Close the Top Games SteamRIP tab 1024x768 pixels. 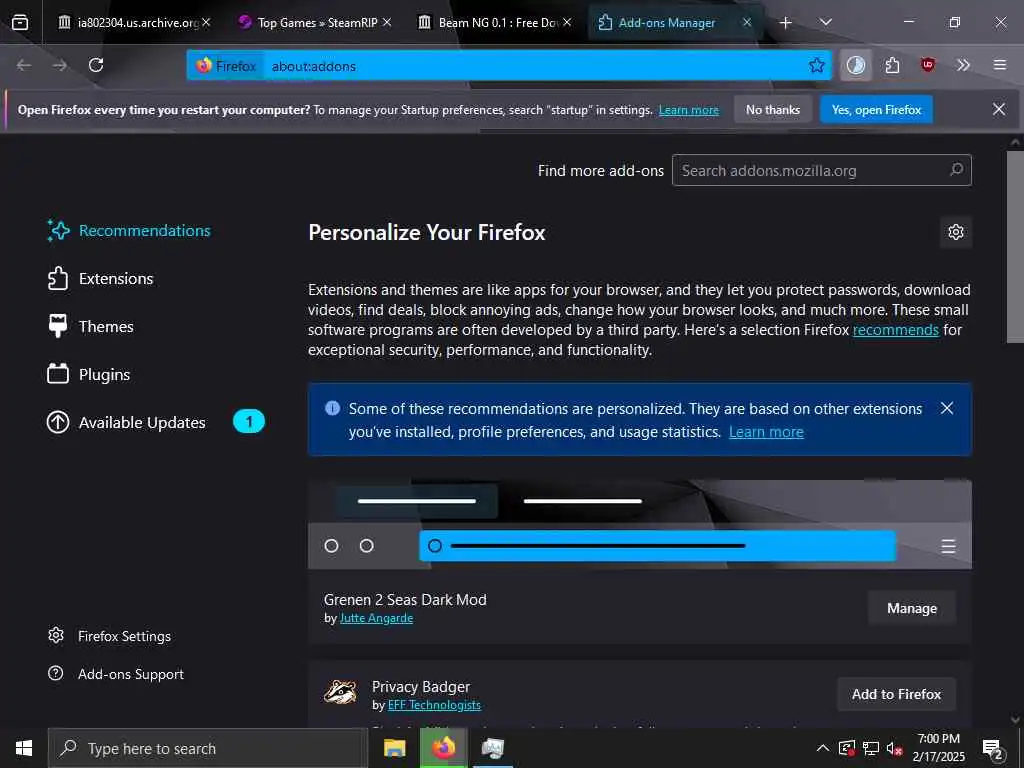(387, 23)
